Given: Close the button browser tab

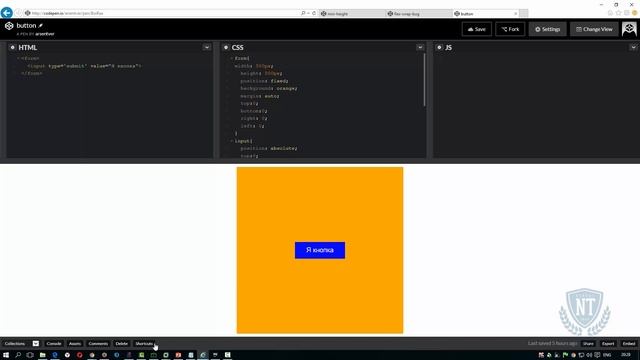Looking at the screenshot, I should click(516, 13).
